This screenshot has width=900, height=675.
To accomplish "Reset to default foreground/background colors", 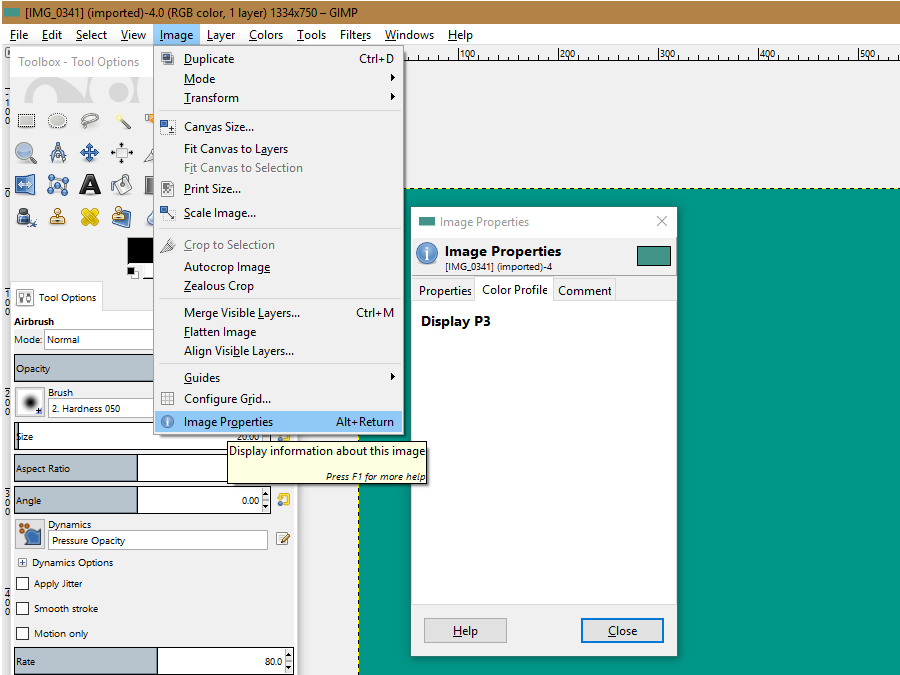I will click(x=133, y=273).
